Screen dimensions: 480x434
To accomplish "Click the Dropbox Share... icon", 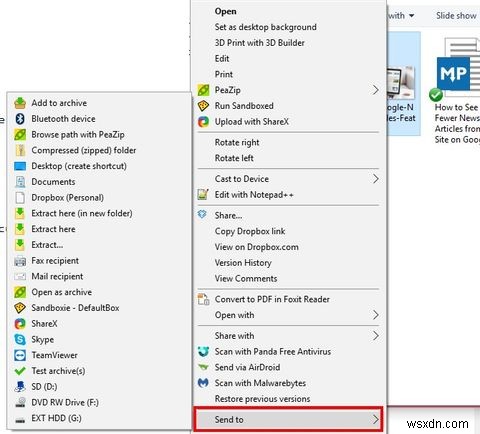I will tap(202, 215).
